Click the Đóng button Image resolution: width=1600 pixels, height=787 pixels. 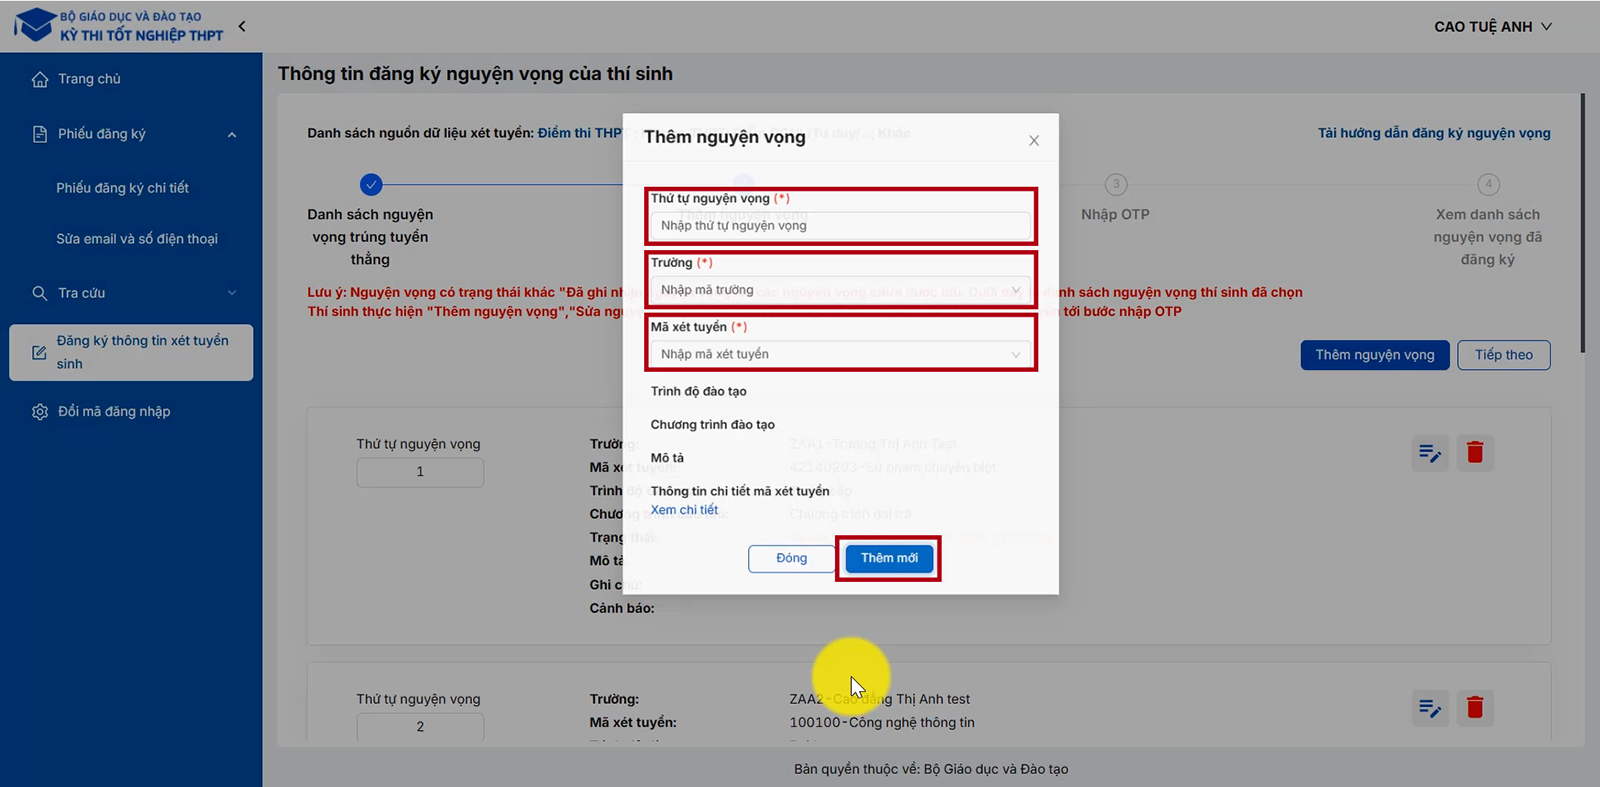pos(791,558)
